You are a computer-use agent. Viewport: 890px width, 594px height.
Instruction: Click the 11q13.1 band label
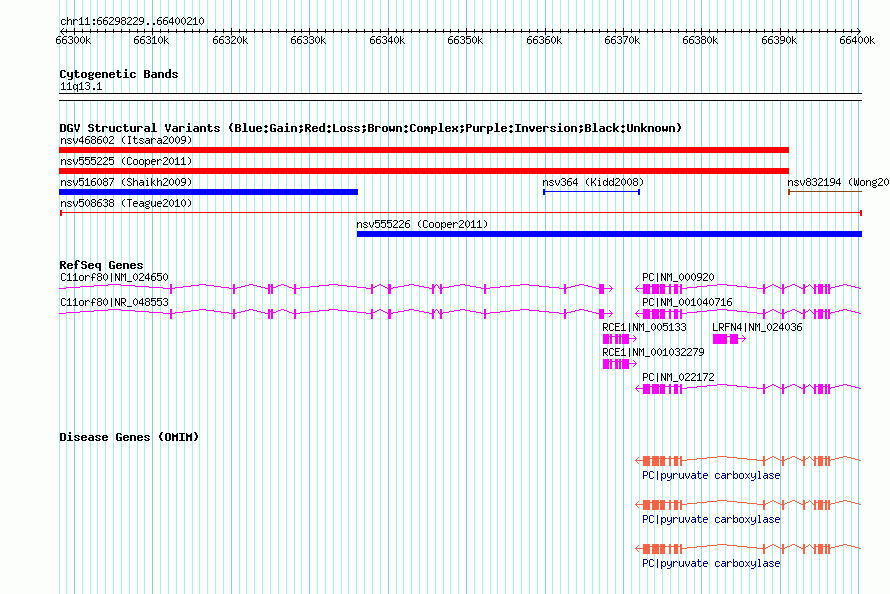pyautogui.click(x=81, y=86)
